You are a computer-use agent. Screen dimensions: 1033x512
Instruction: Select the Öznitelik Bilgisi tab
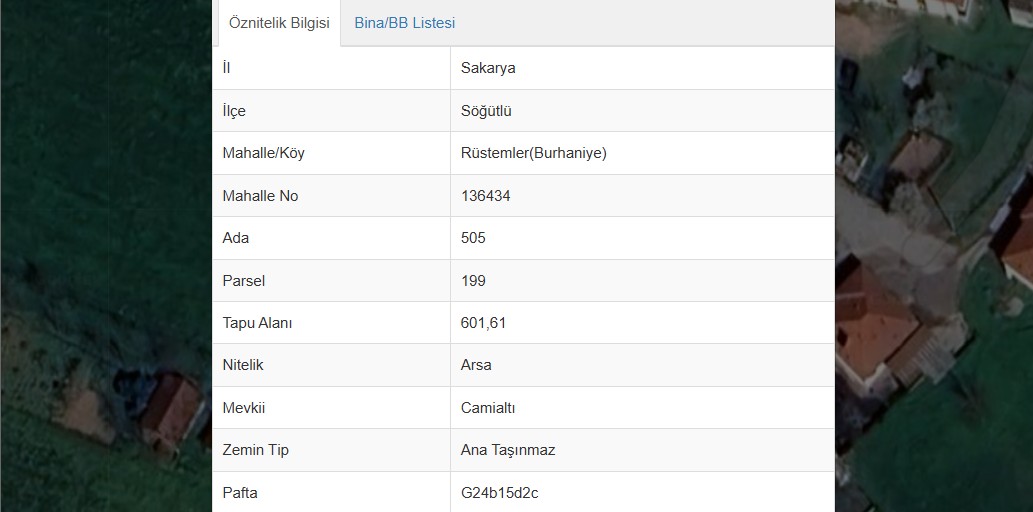(x=279, y=23)
